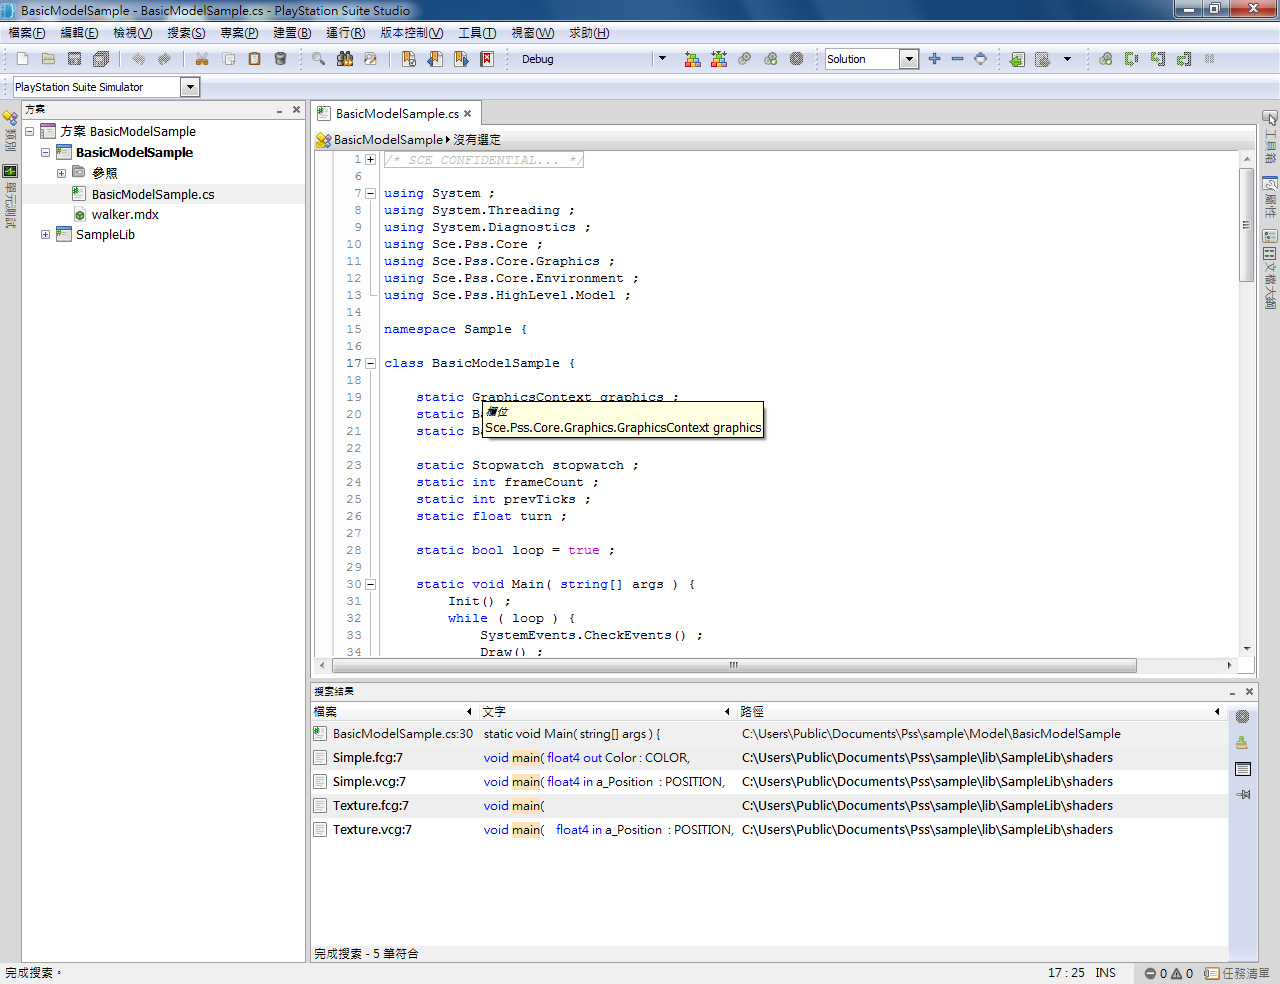The image size is (1280, 984).
Task: Collapse the 方案 BasicModelSample solution node
Action: pos(30,131)
